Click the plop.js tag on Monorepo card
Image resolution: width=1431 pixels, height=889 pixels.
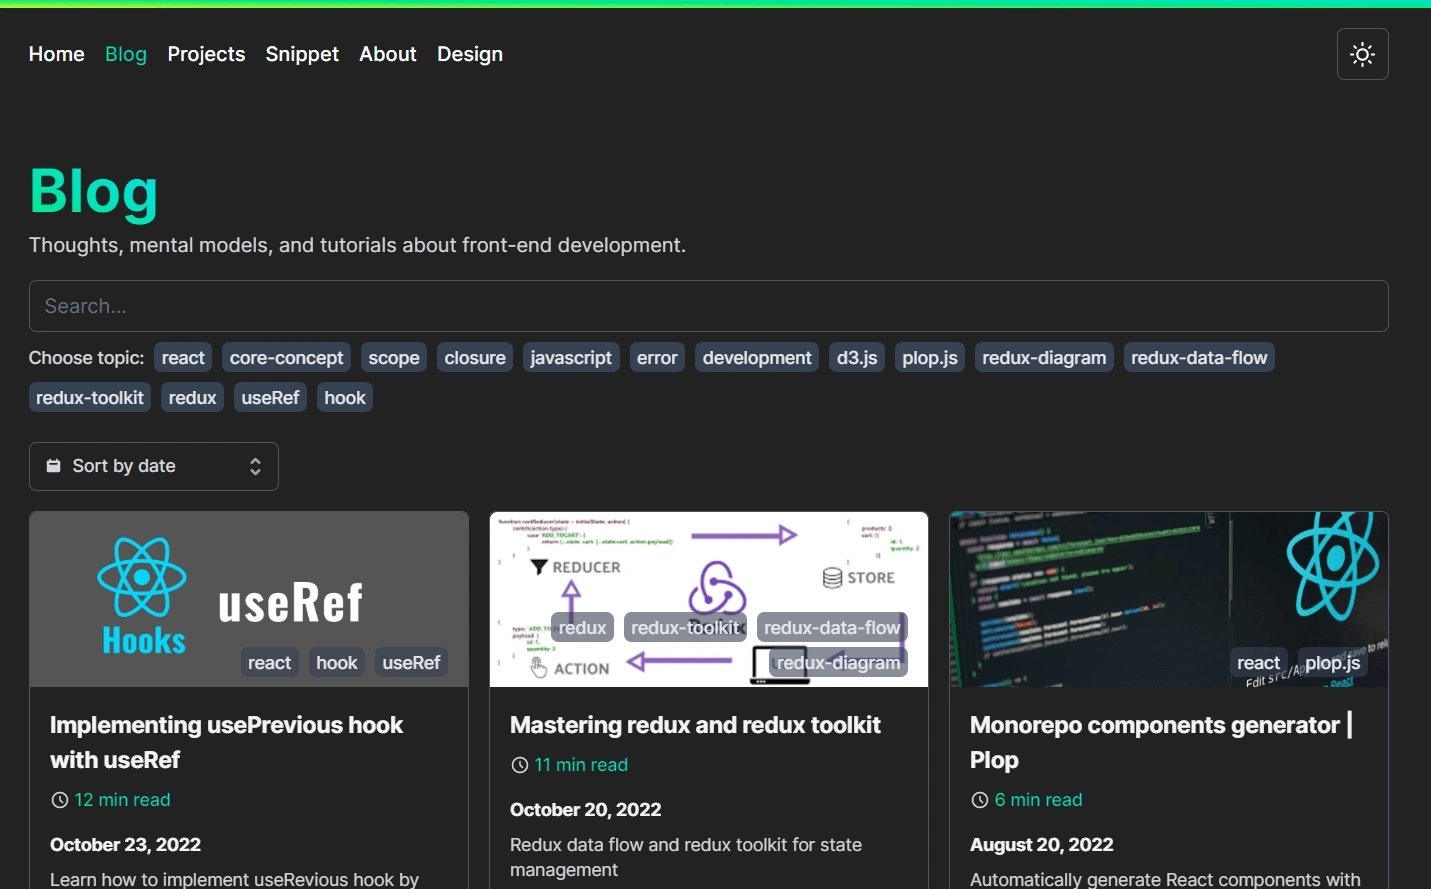click(1332, 663)
